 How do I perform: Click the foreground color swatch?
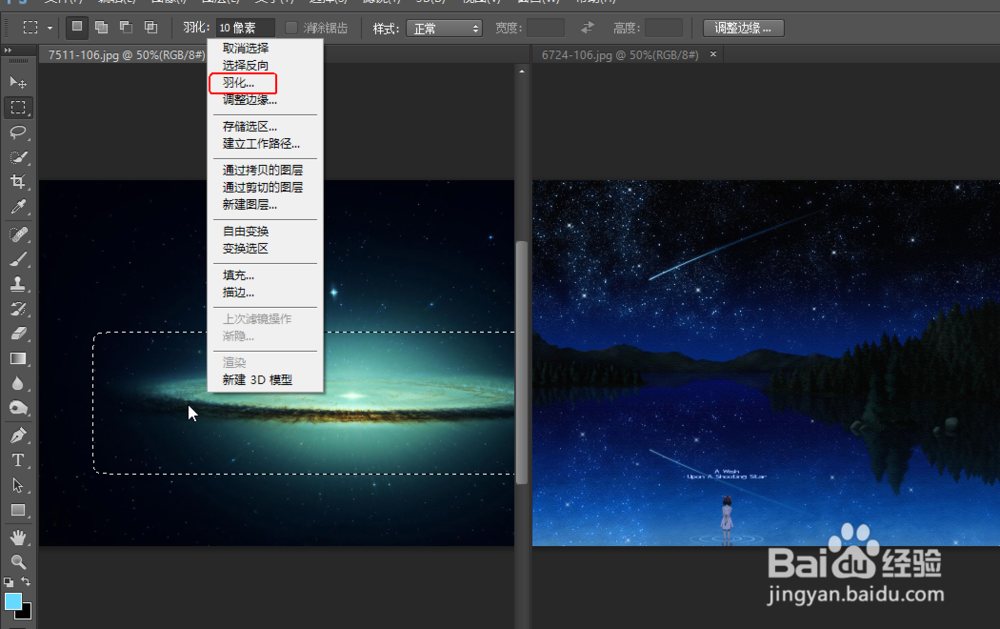[x=13, y=601]
